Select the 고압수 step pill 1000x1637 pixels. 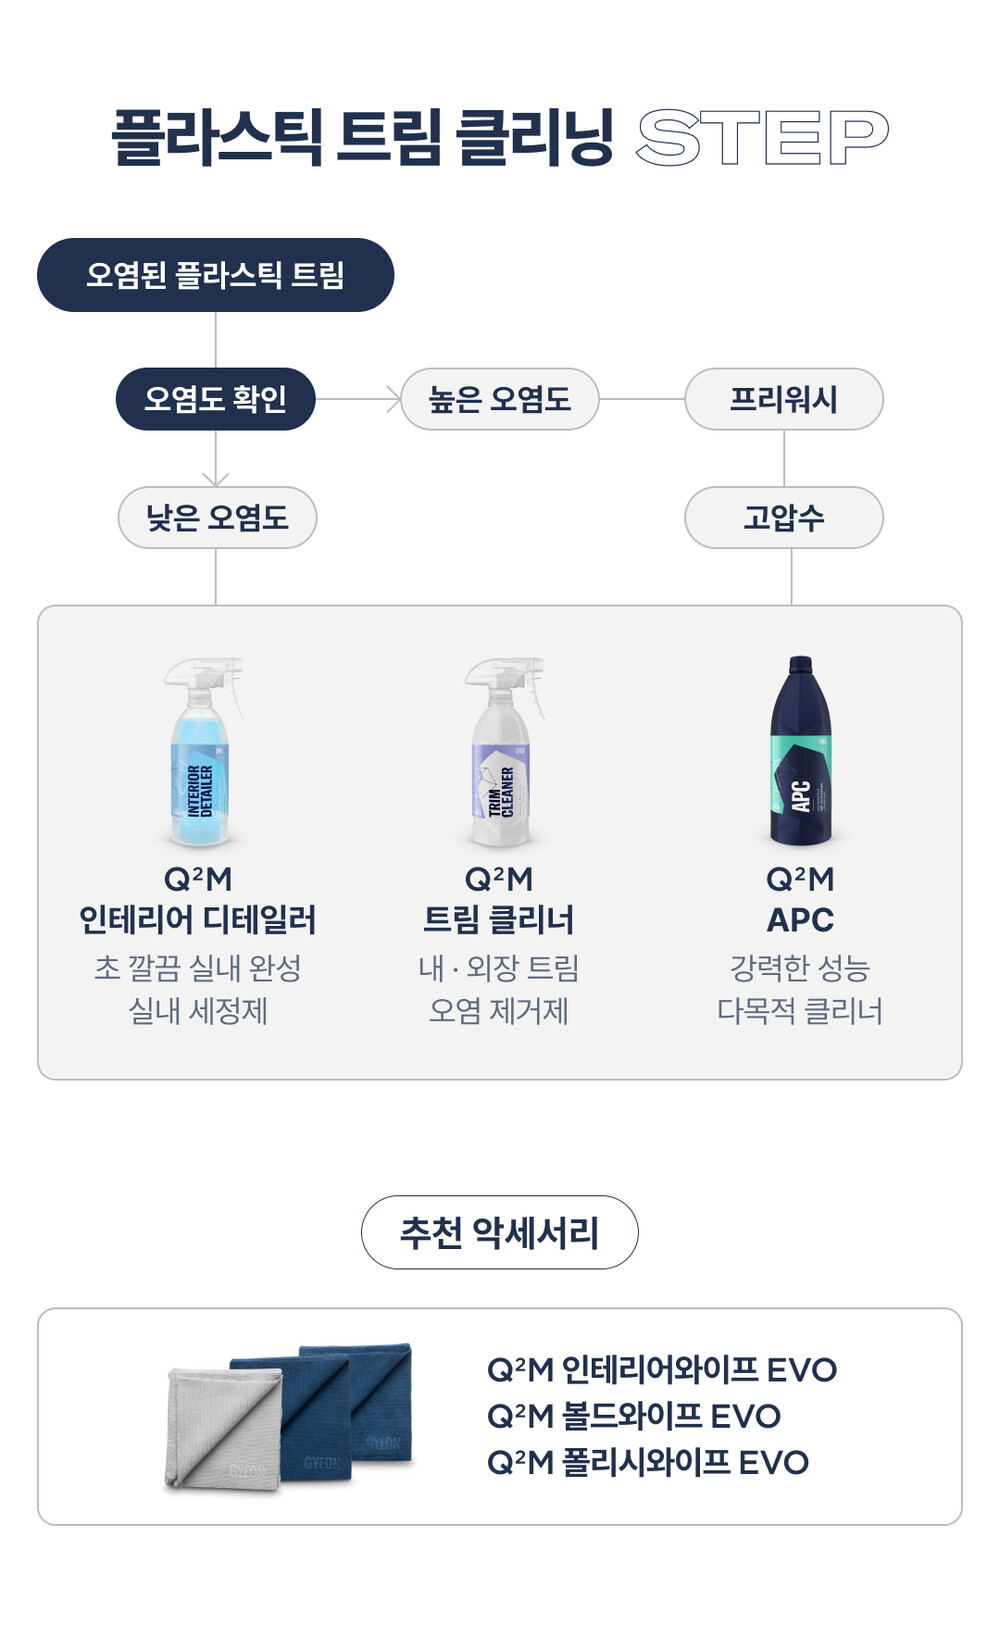(x=783, y=518)
